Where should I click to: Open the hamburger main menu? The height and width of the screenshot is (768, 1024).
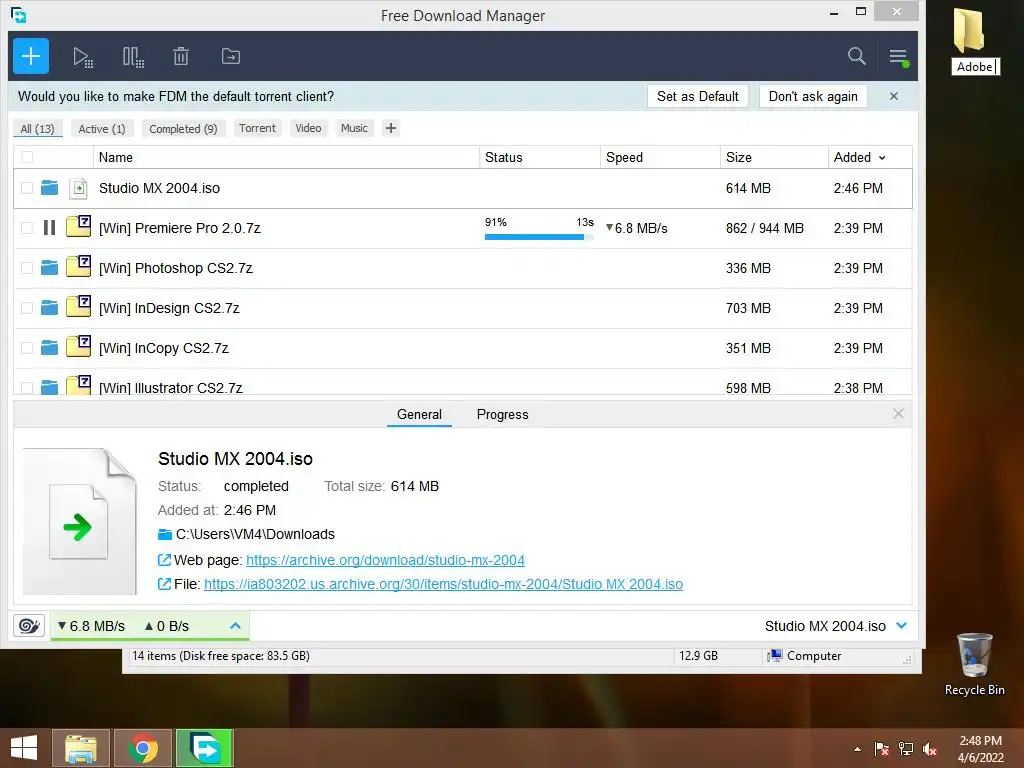[x=899, y=57]
